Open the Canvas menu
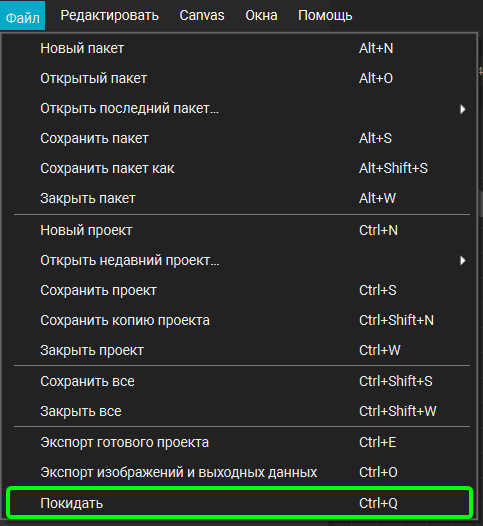Screen dimensions: 483x526 point(202,16)
